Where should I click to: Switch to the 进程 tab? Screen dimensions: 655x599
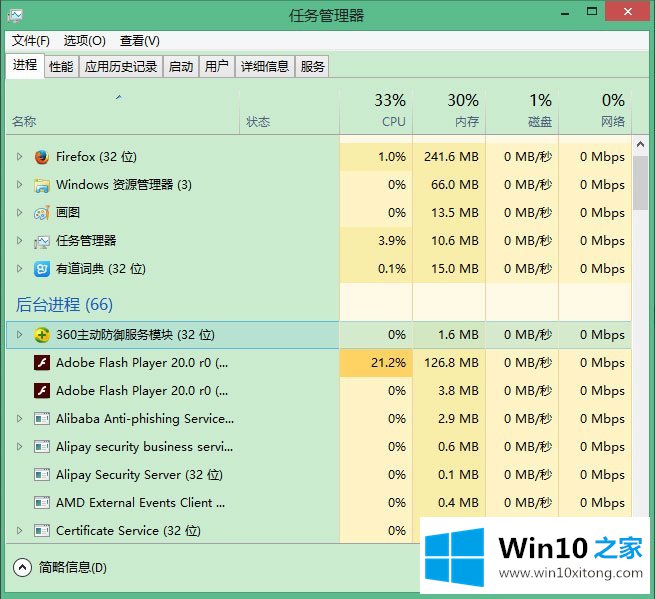click(25, 65)
